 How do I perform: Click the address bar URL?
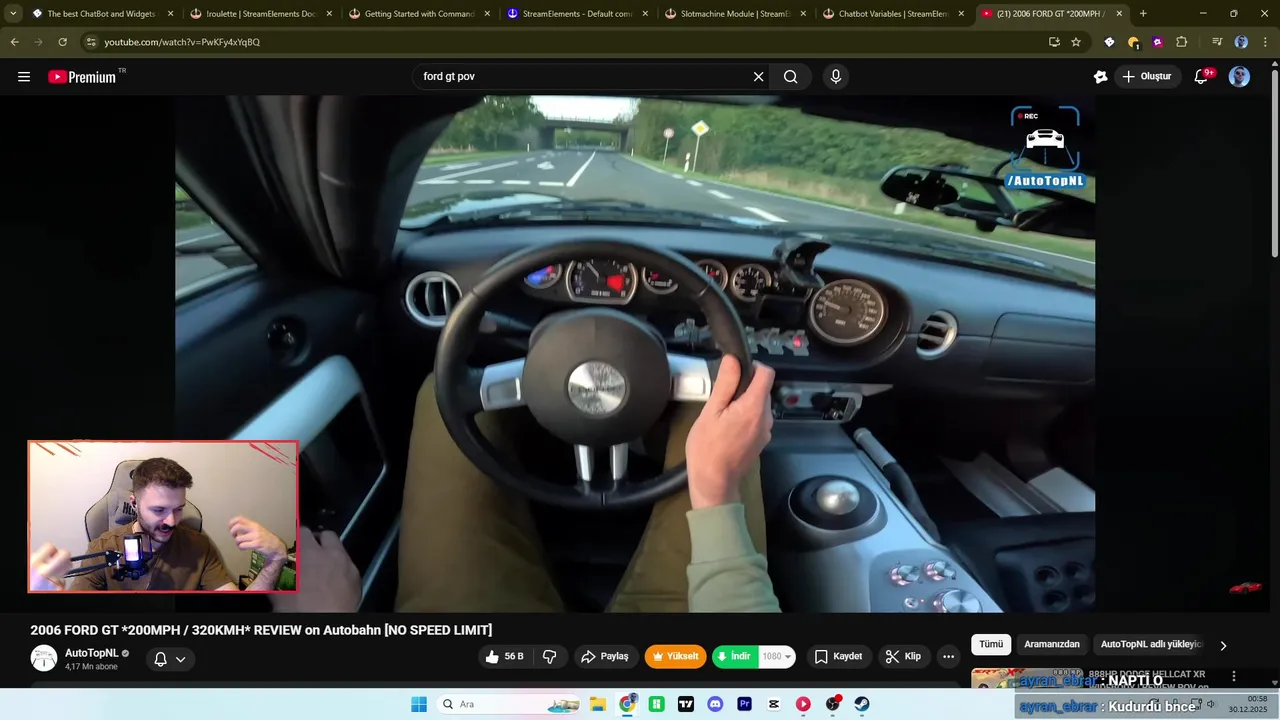point(182,42)
